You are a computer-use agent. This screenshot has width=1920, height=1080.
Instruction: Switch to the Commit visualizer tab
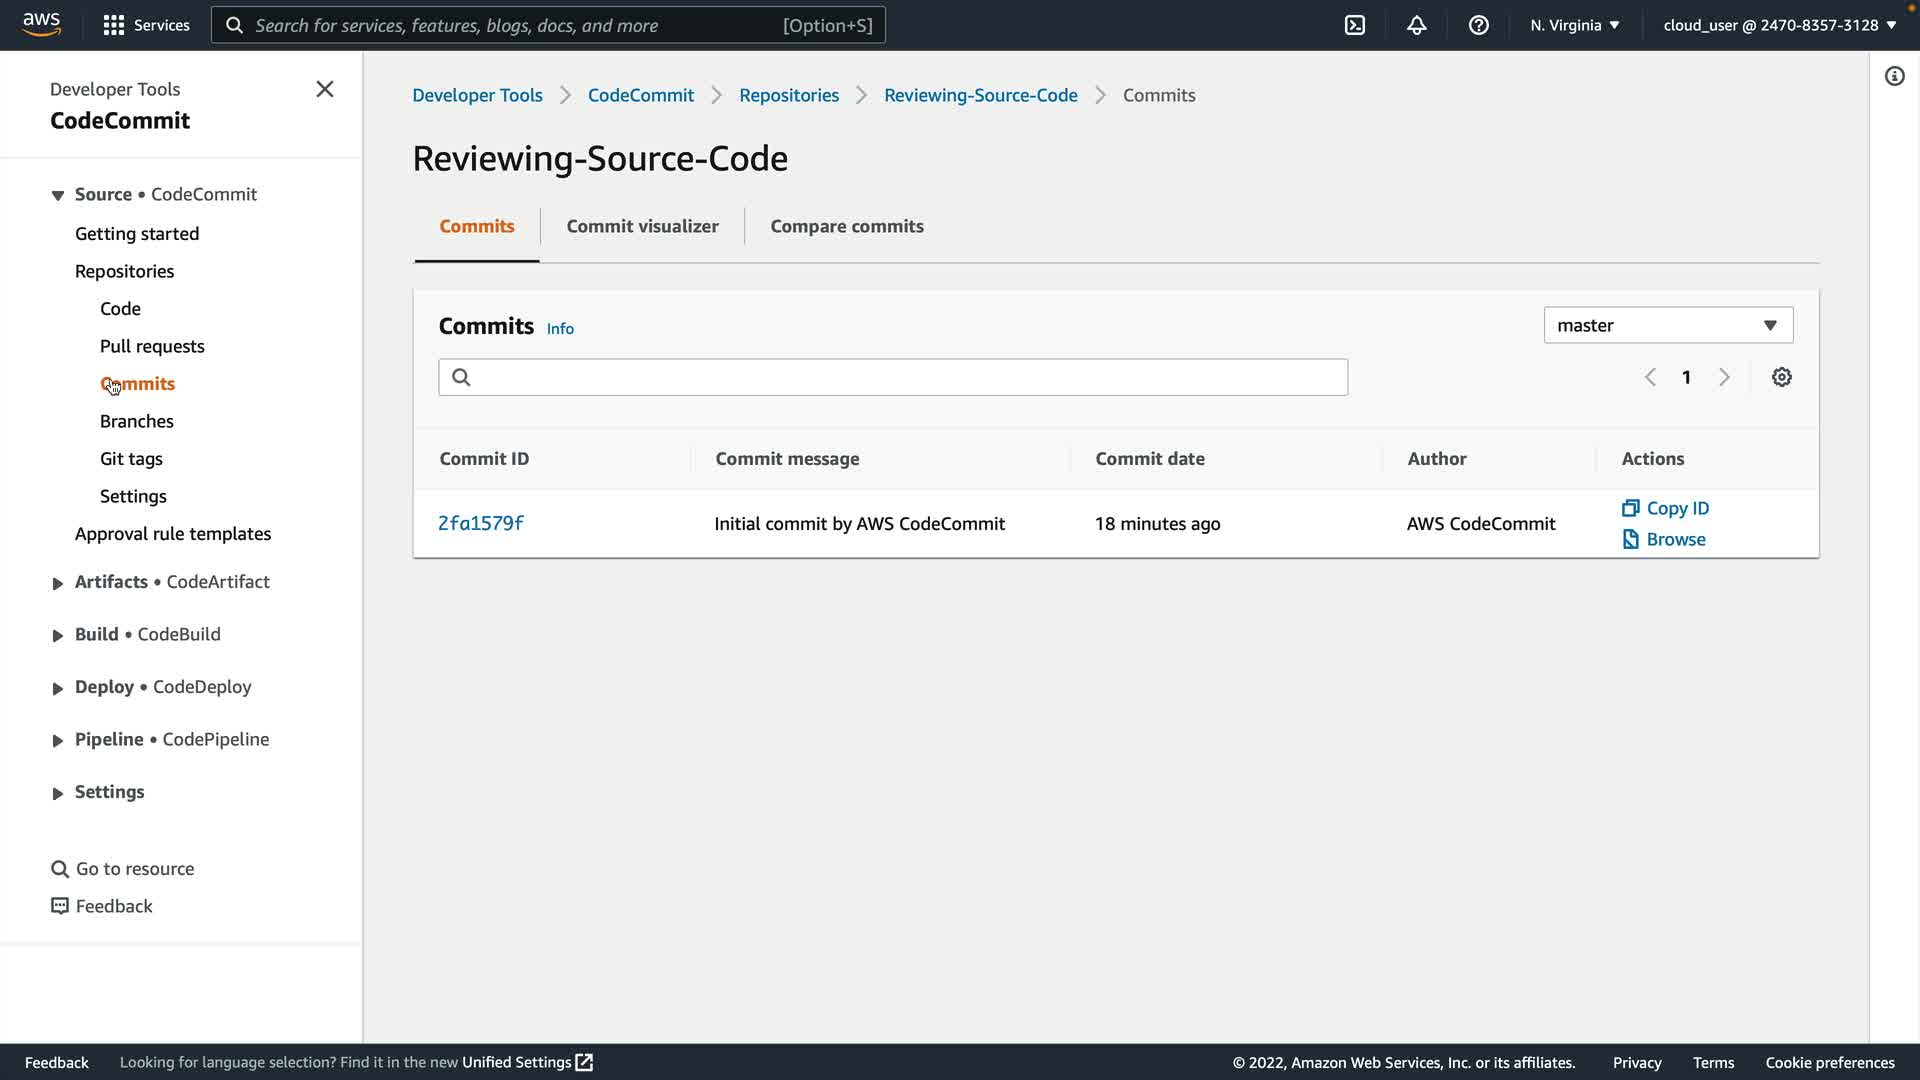pyautogui.click(x=642, y=226)
